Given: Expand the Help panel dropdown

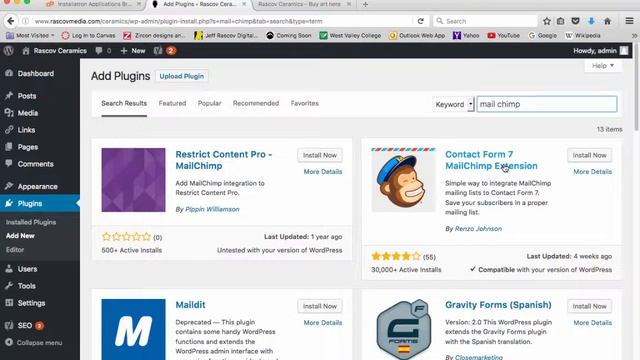Looking at the screenshot, I should [x=603, y=66].
